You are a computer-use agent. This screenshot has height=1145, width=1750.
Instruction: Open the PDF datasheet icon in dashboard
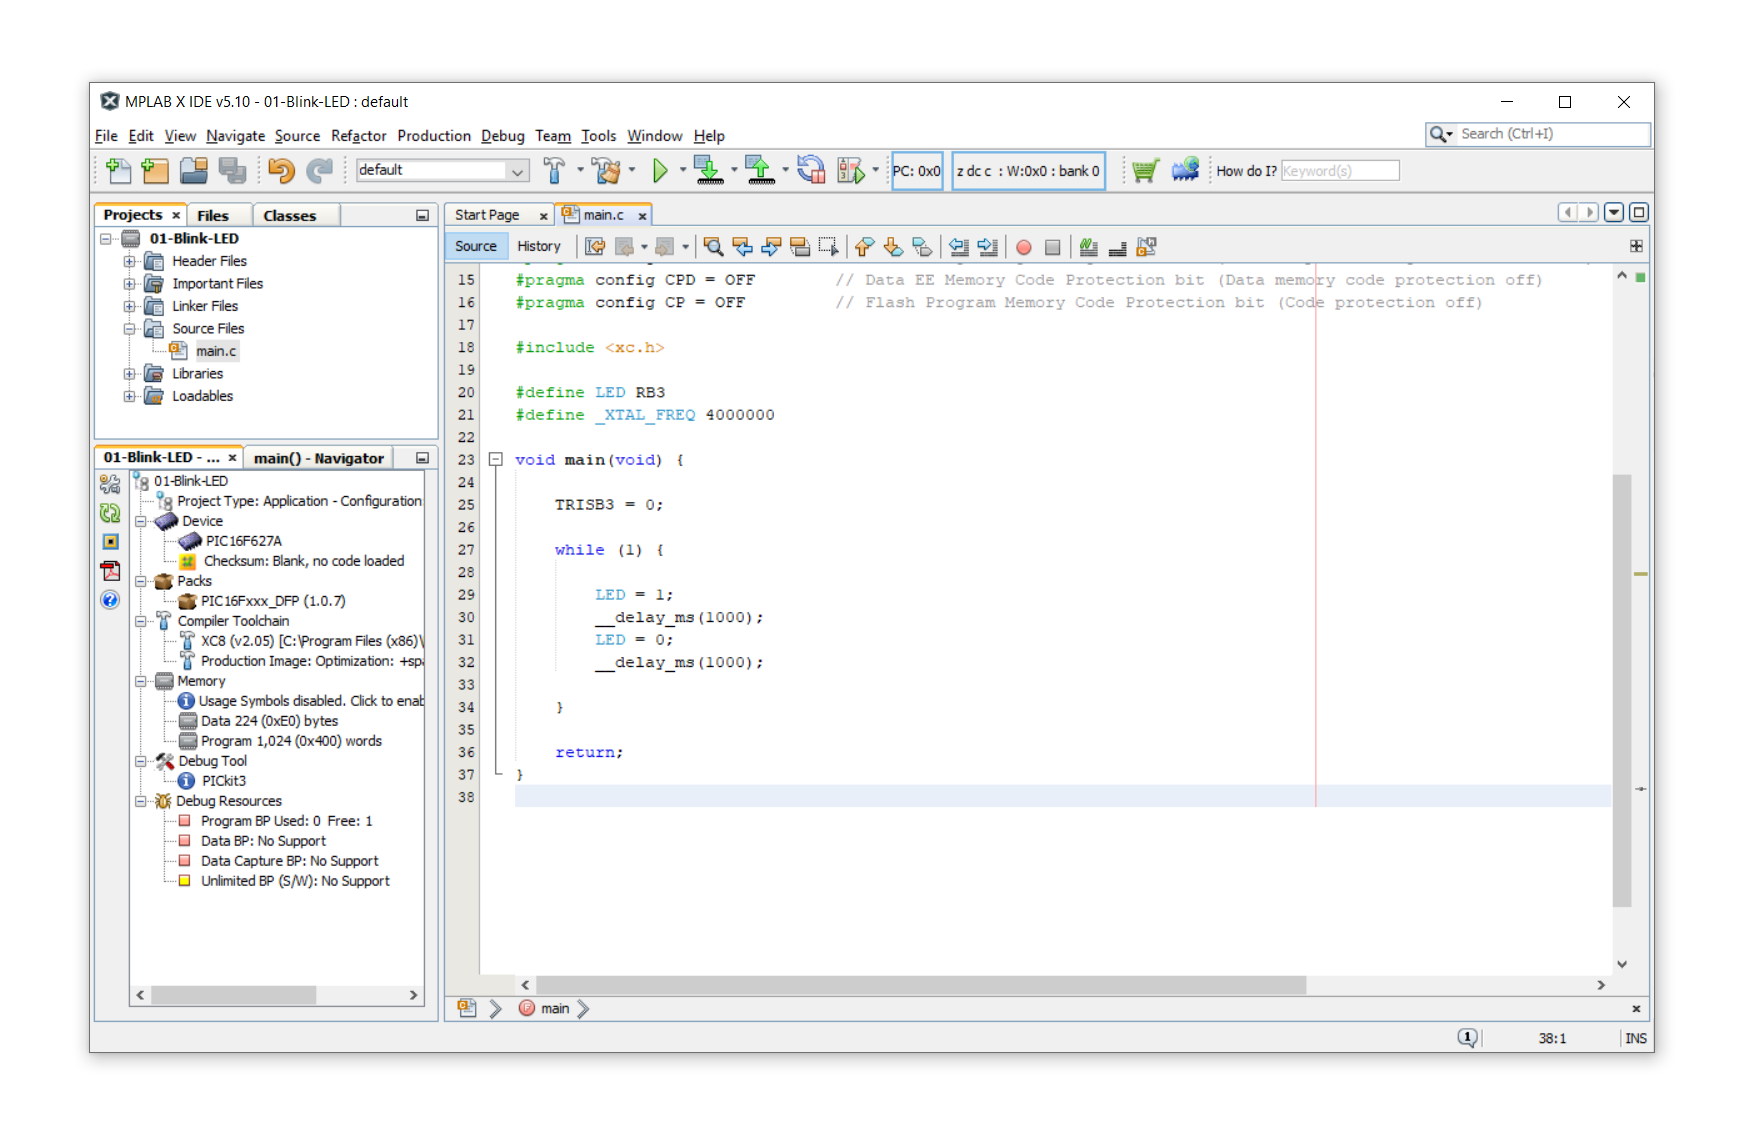[110, 571]
